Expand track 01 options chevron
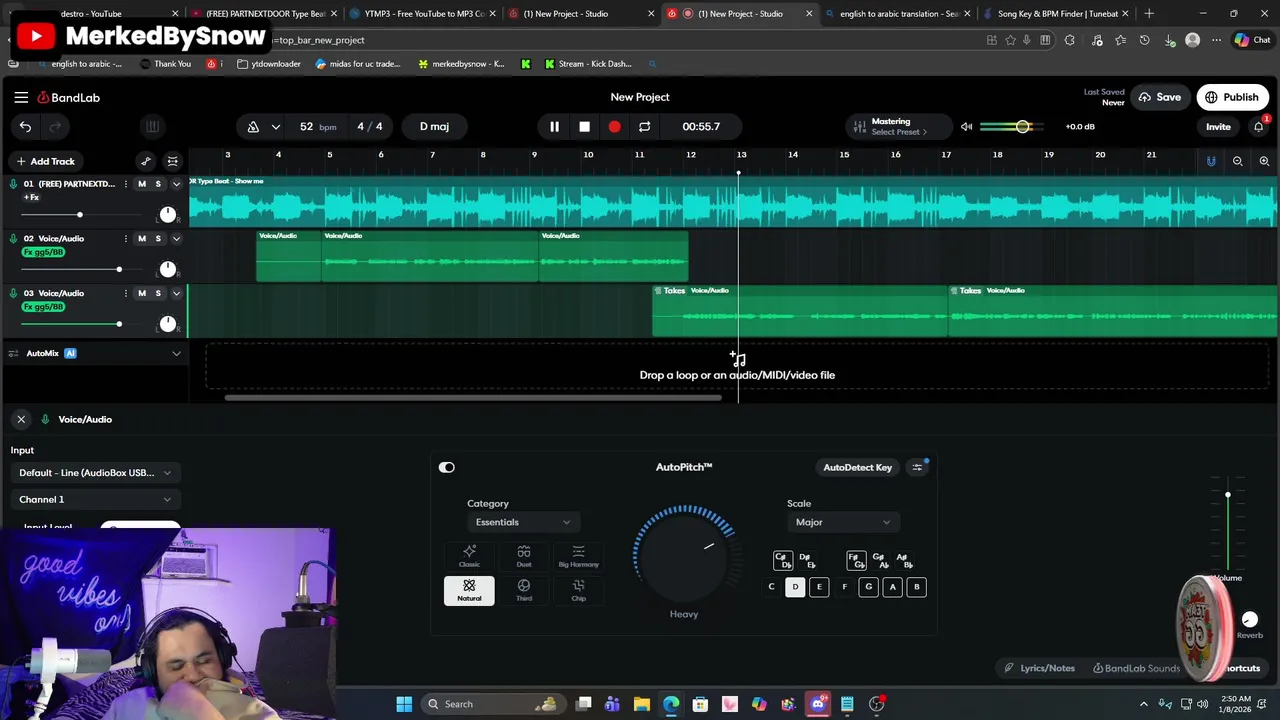1280x720 pixels. point(176,184)
